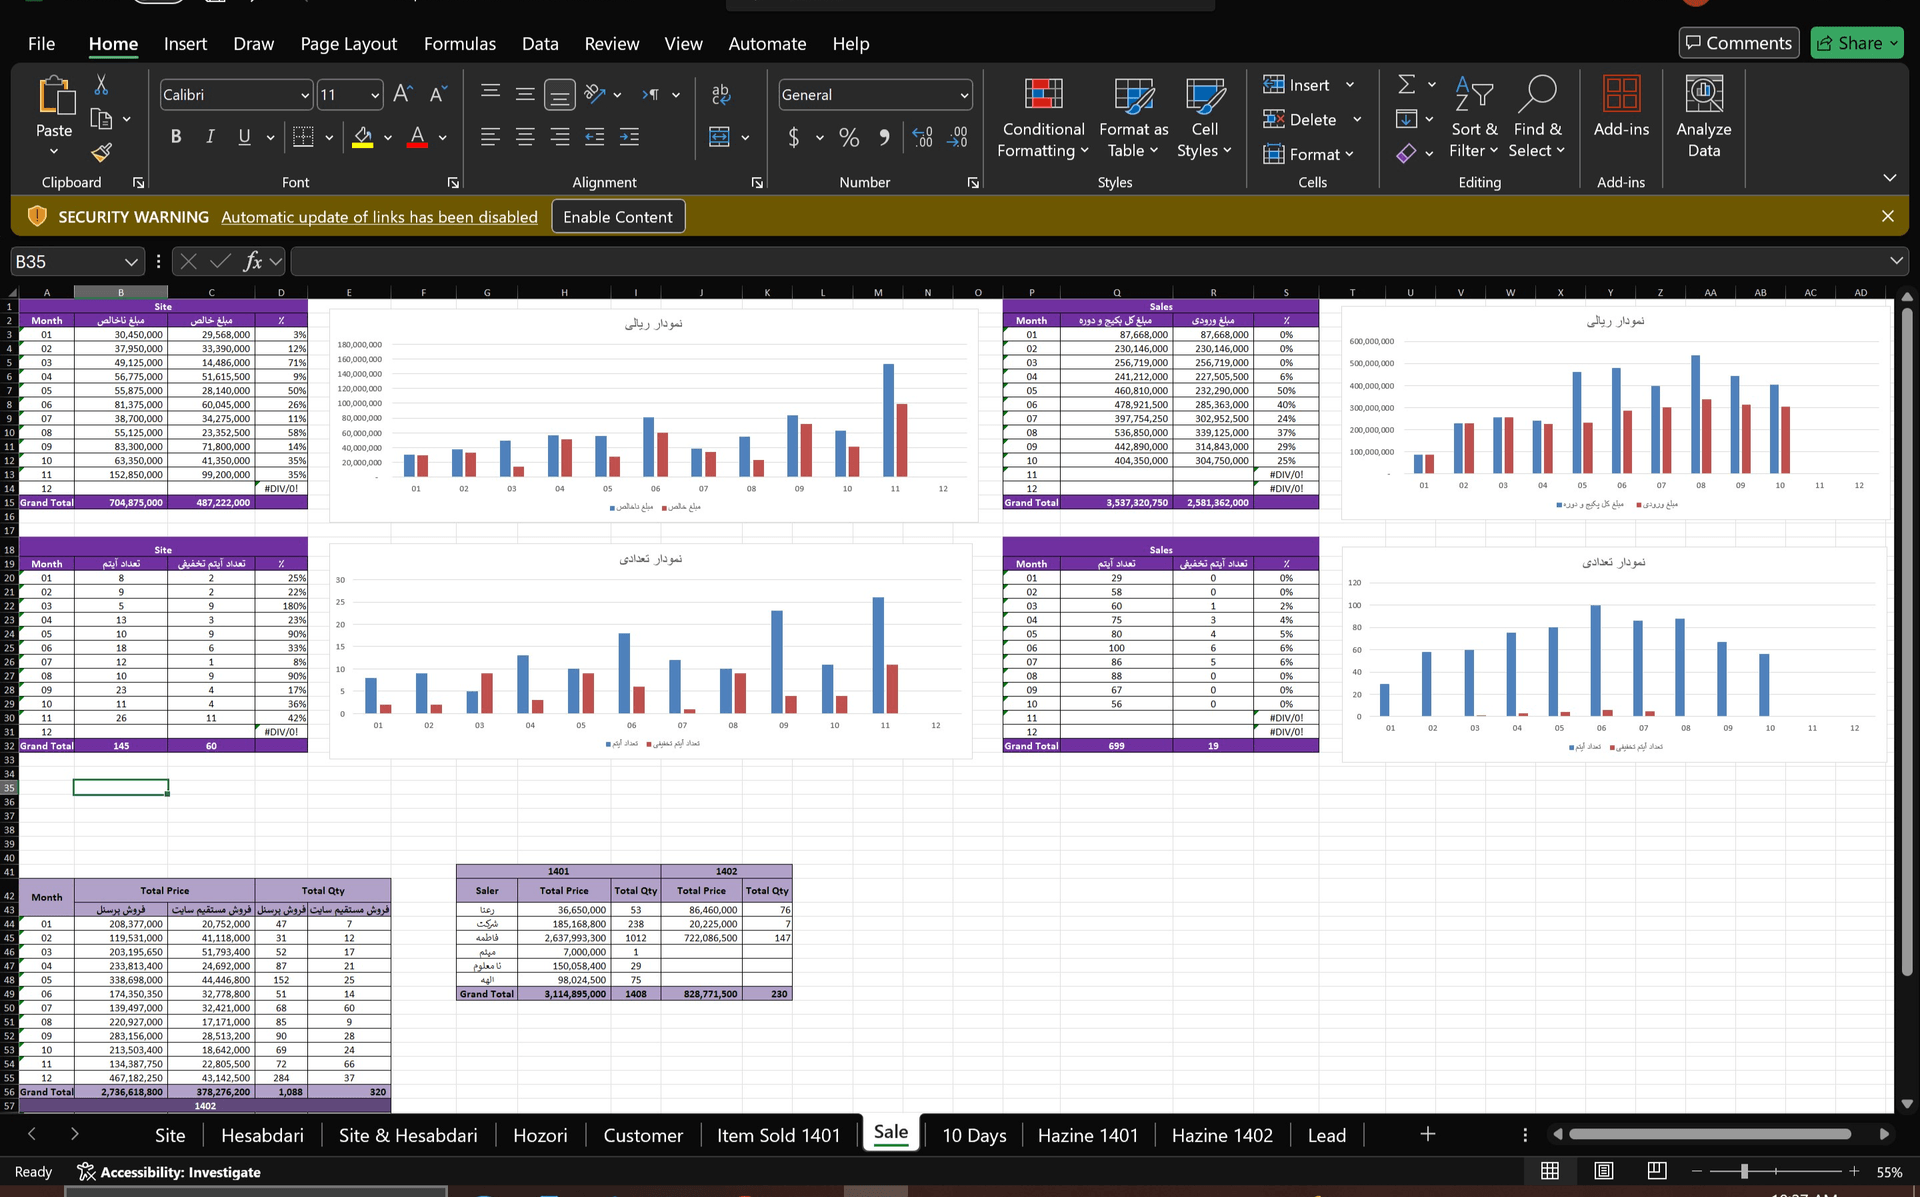Click the Enable Content button
Image resolution: width=1920 pixels, height=1197 pixels.
click(618, 217)
